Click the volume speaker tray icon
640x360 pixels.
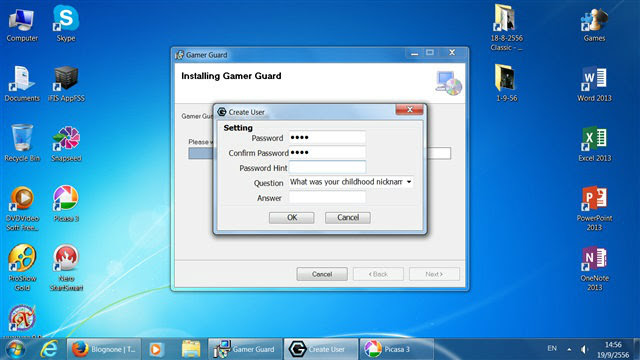584,349
